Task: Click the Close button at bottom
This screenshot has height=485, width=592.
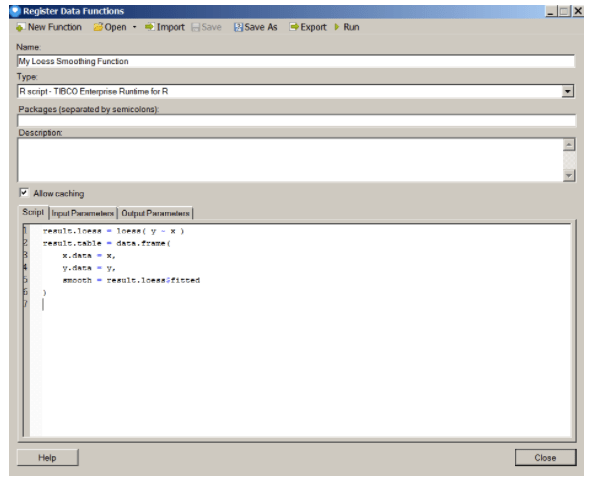Action: pyautogui.click(x=545, y=457)
